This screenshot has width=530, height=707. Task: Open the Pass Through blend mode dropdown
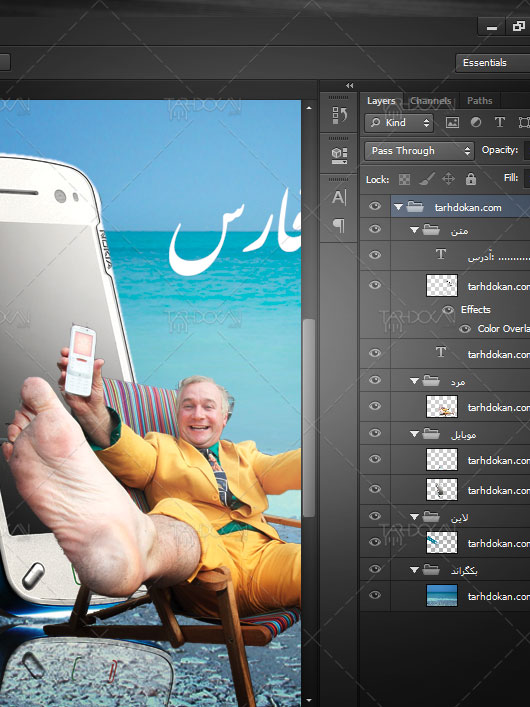pyautogui.click(x=419, y=151)
